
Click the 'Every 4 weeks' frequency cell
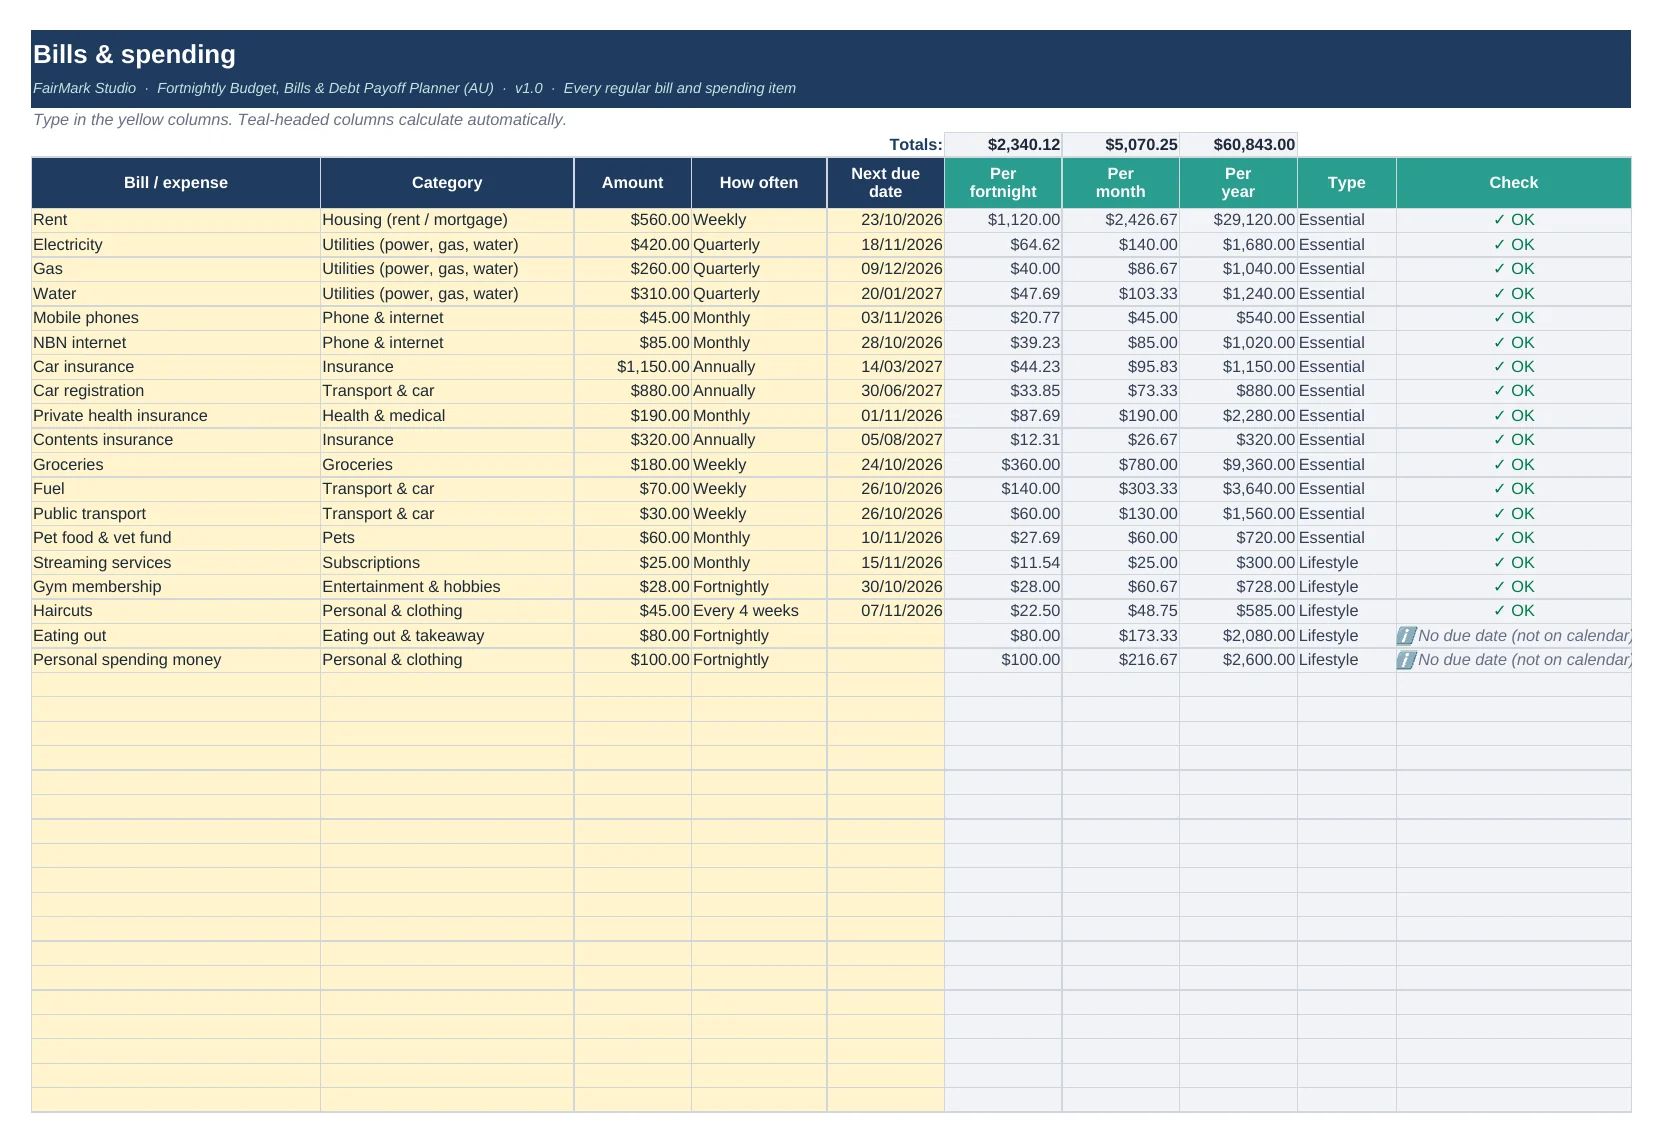pos(759,611)
